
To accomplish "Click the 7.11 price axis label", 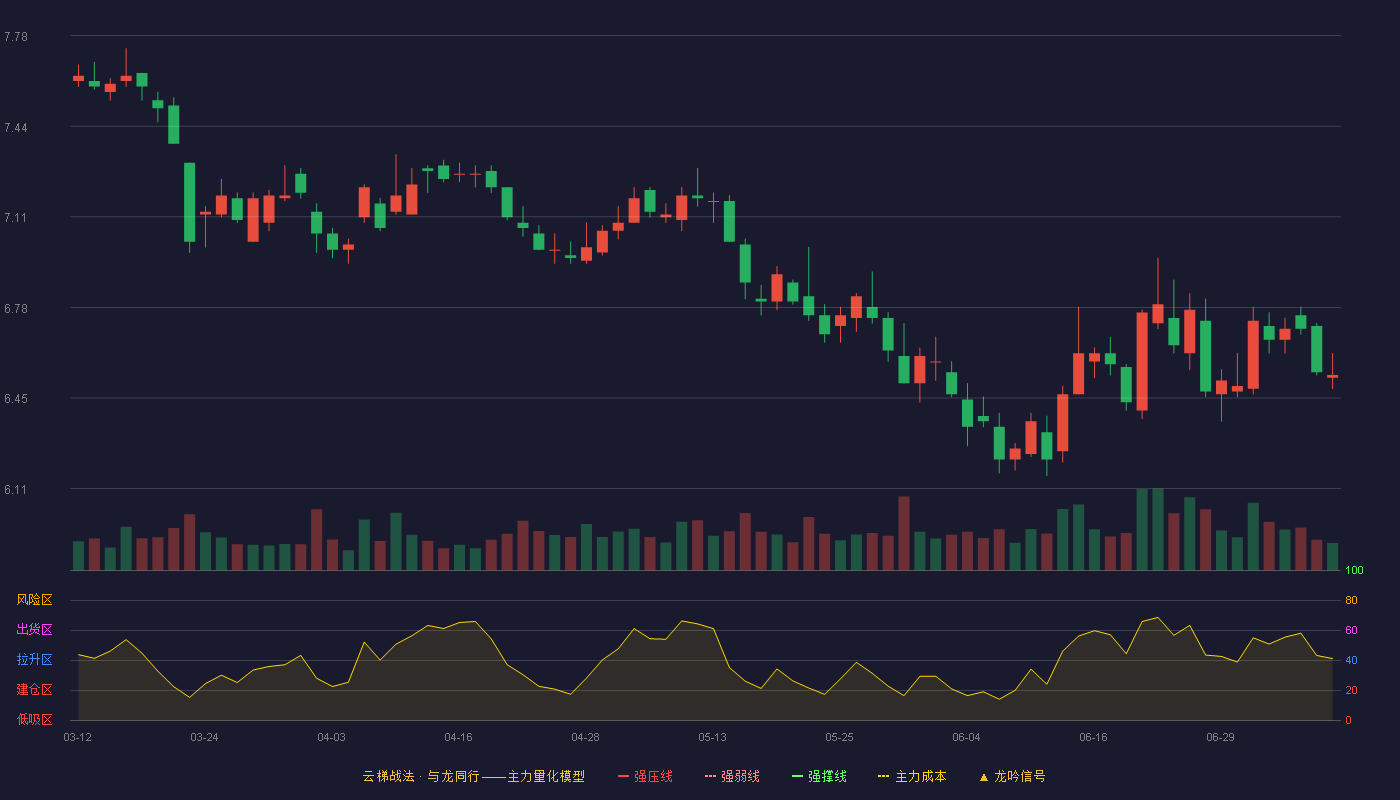I will [x=16, y=218].
